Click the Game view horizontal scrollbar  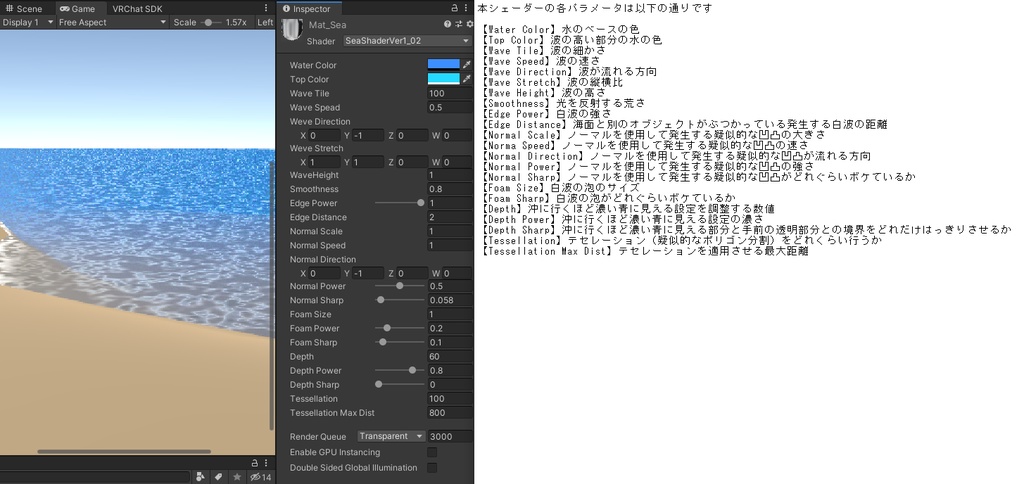pos(124,451)
